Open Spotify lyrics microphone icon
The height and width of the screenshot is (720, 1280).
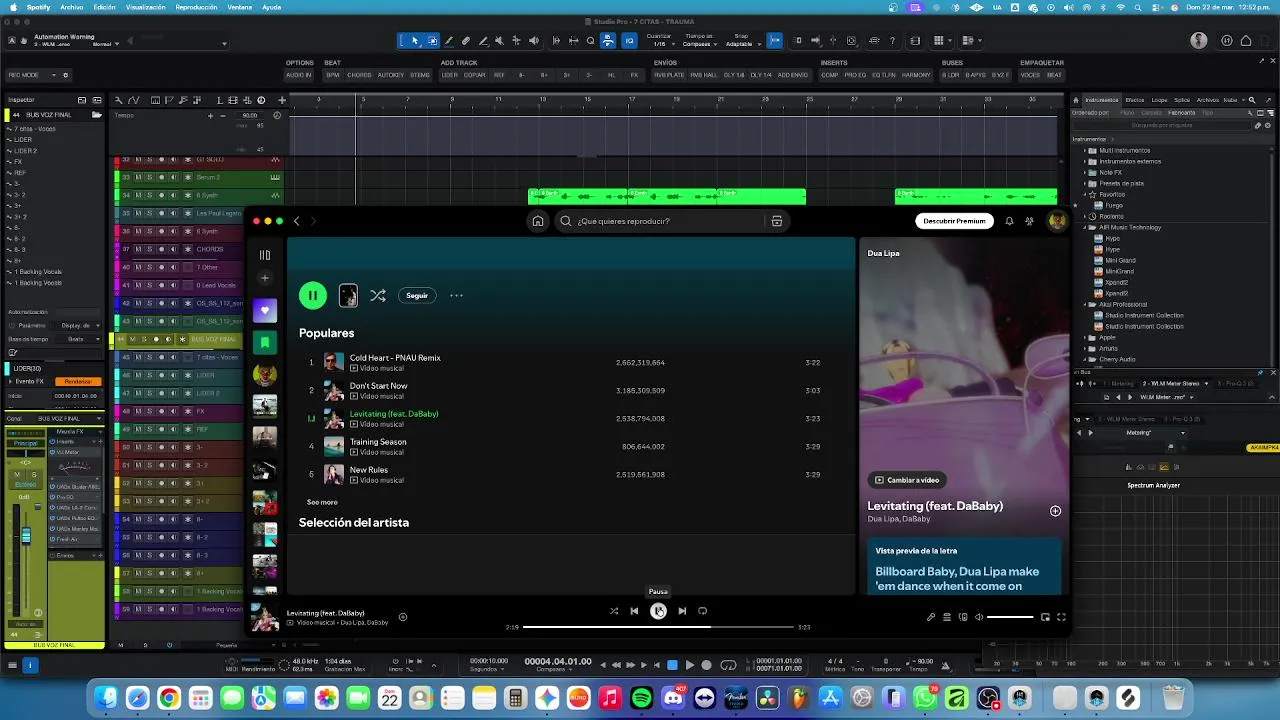931,617
